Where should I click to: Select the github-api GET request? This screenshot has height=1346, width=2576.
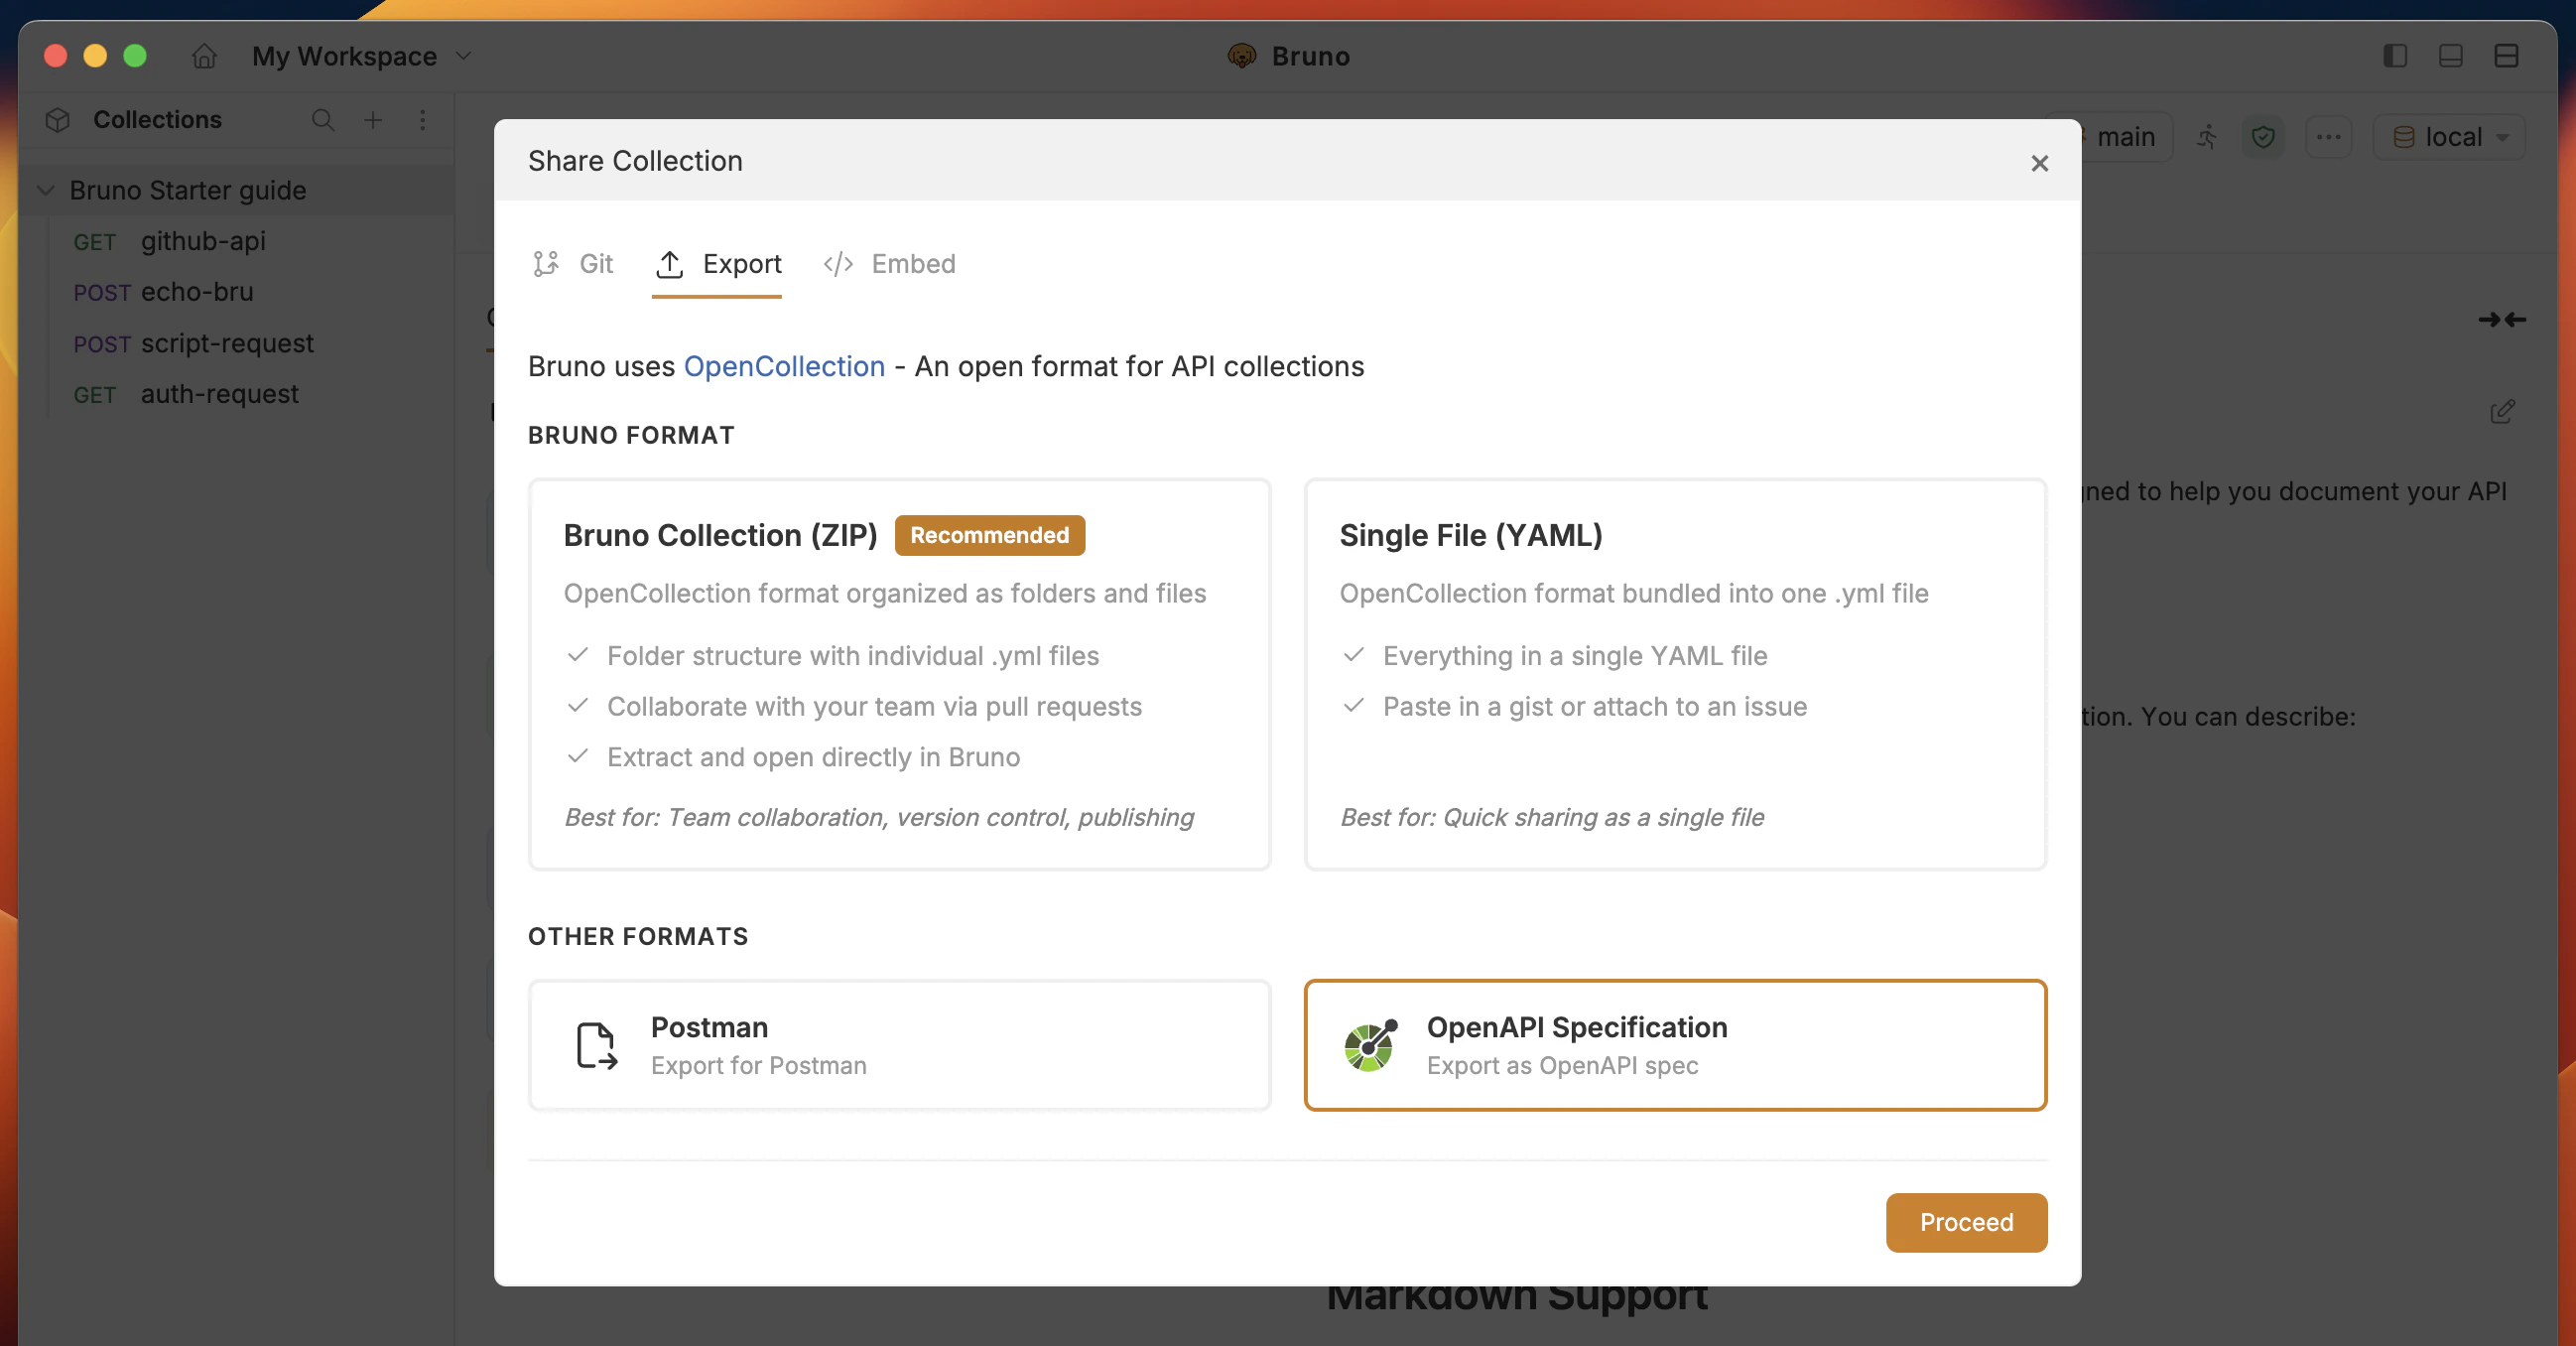point(202,241)
